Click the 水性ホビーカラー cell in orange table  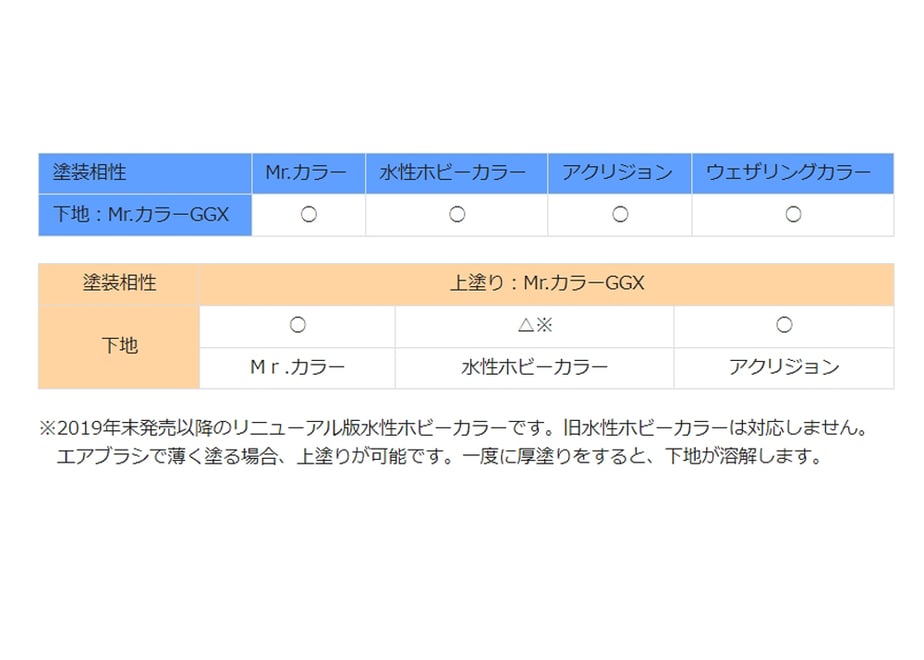(534, 368)
